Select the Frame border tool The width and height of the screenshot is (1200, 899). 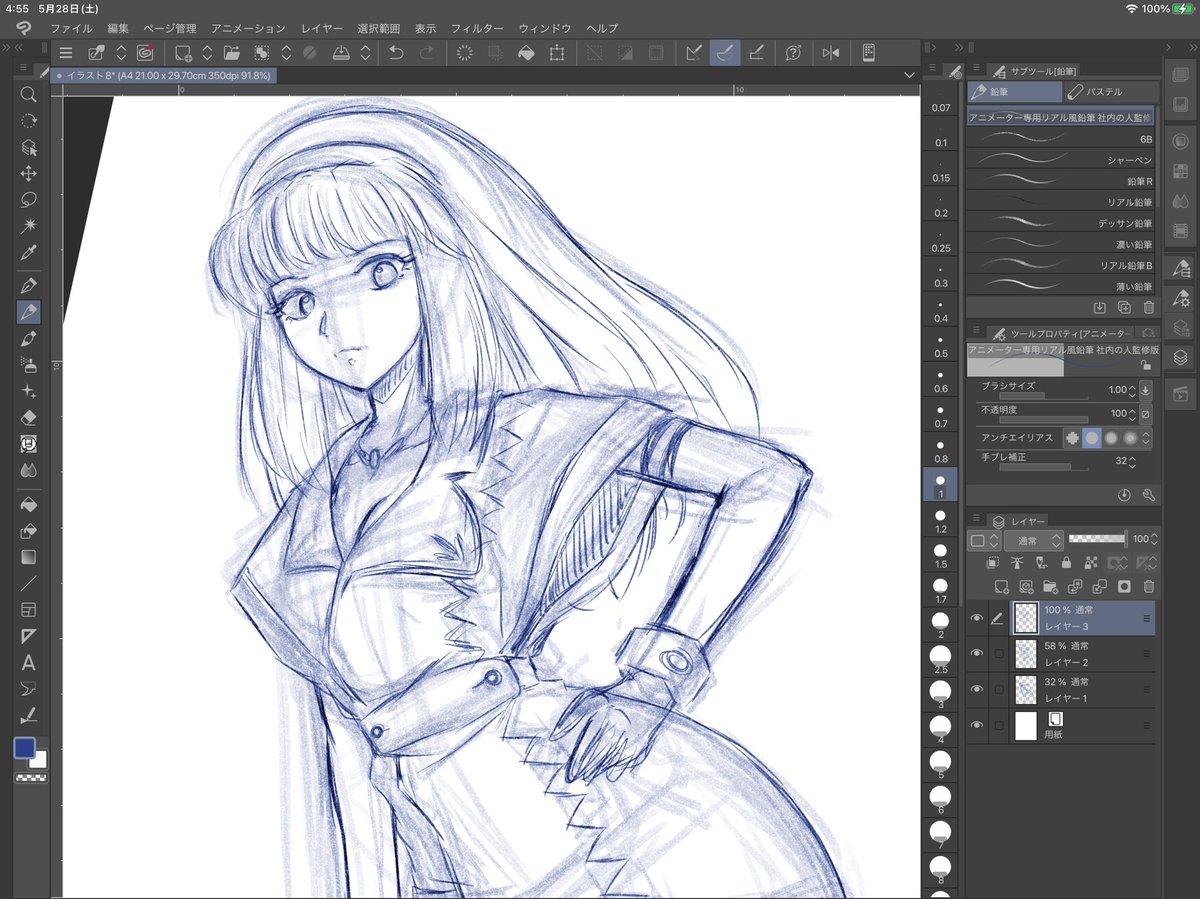[28, 609]
